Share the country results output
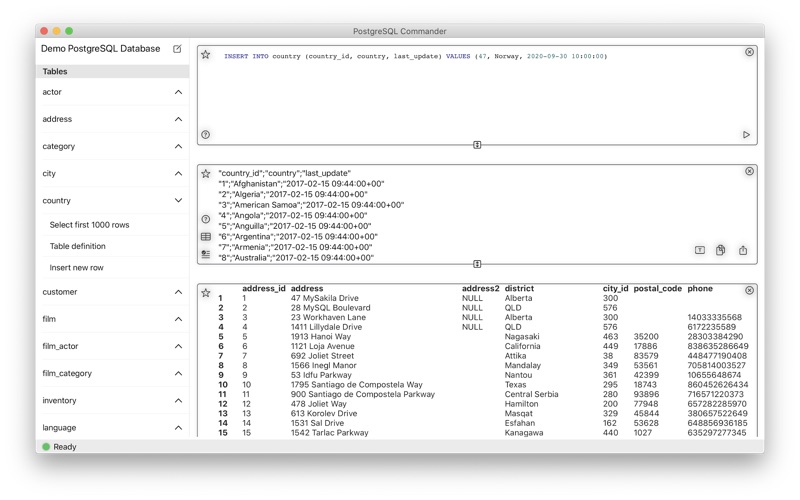 coord(743,250)
